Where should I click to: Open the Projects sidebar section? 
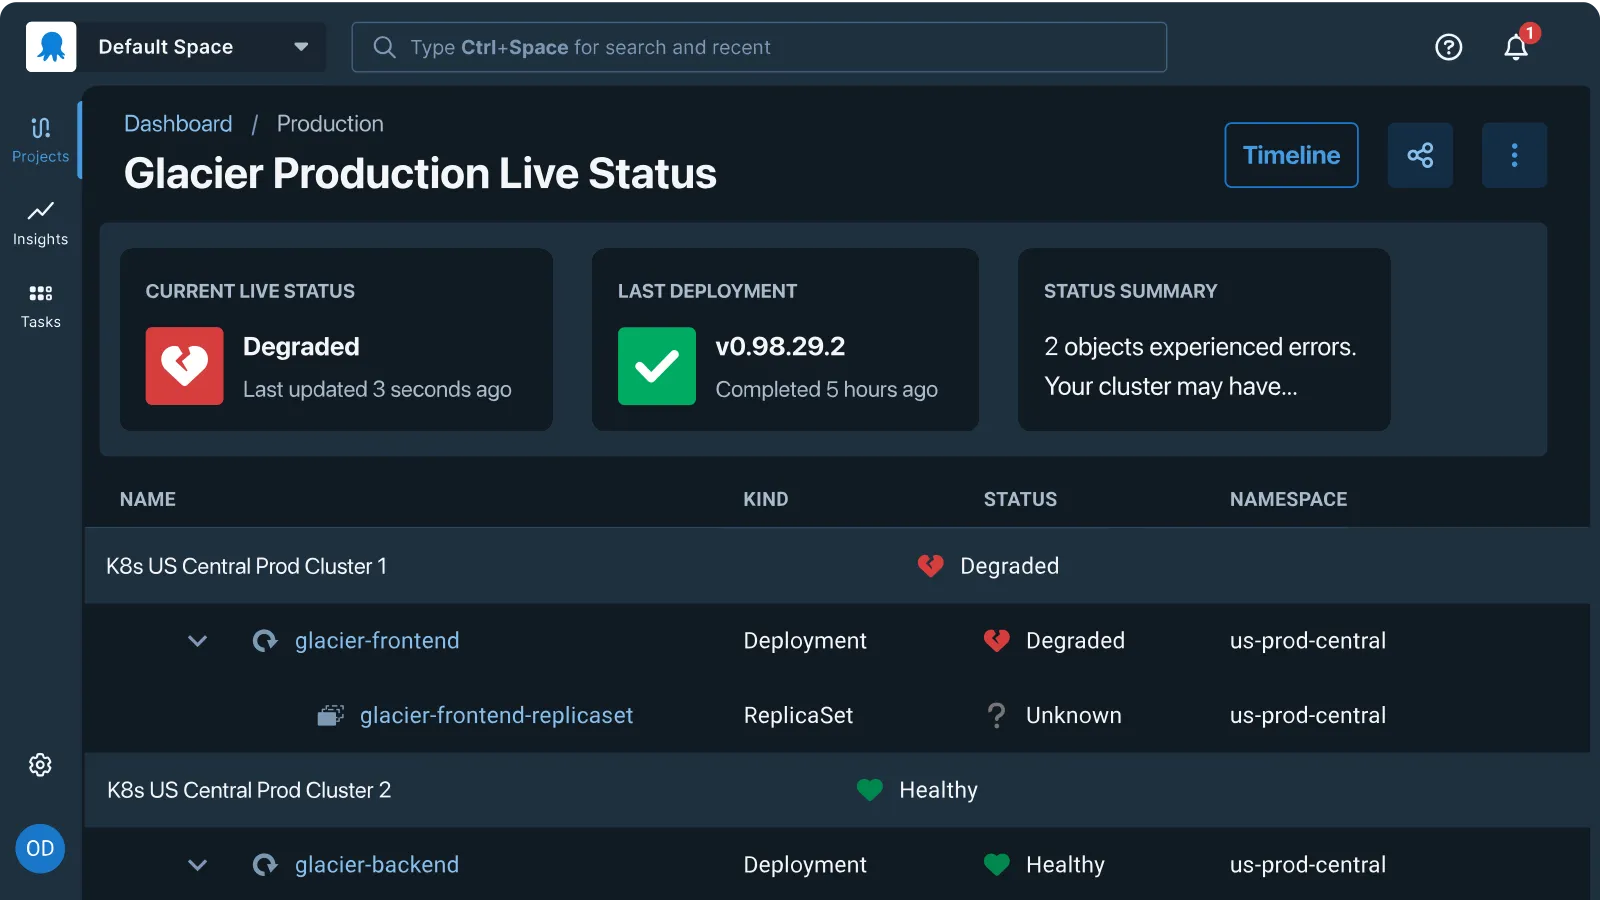[x=40, y=139]
